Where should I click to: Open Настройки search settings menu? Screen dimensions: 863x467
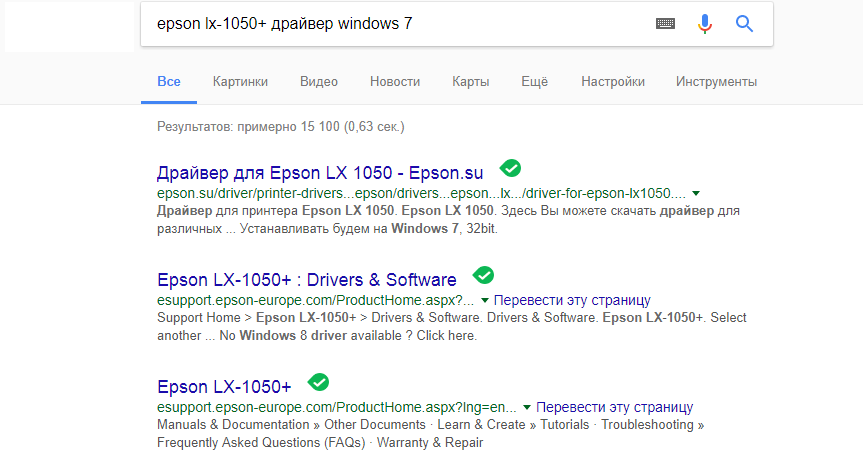click(x=612, y=82)
